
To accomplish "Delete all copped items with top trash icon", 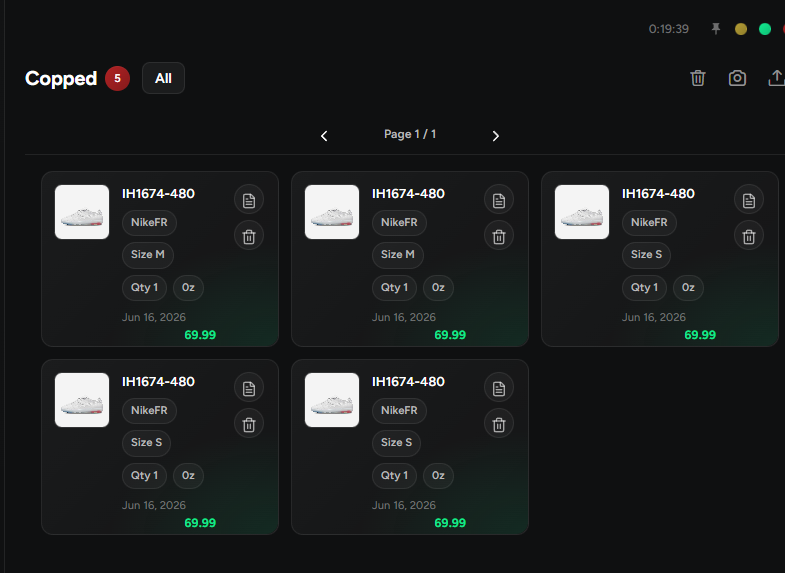I will pos(698,78).
